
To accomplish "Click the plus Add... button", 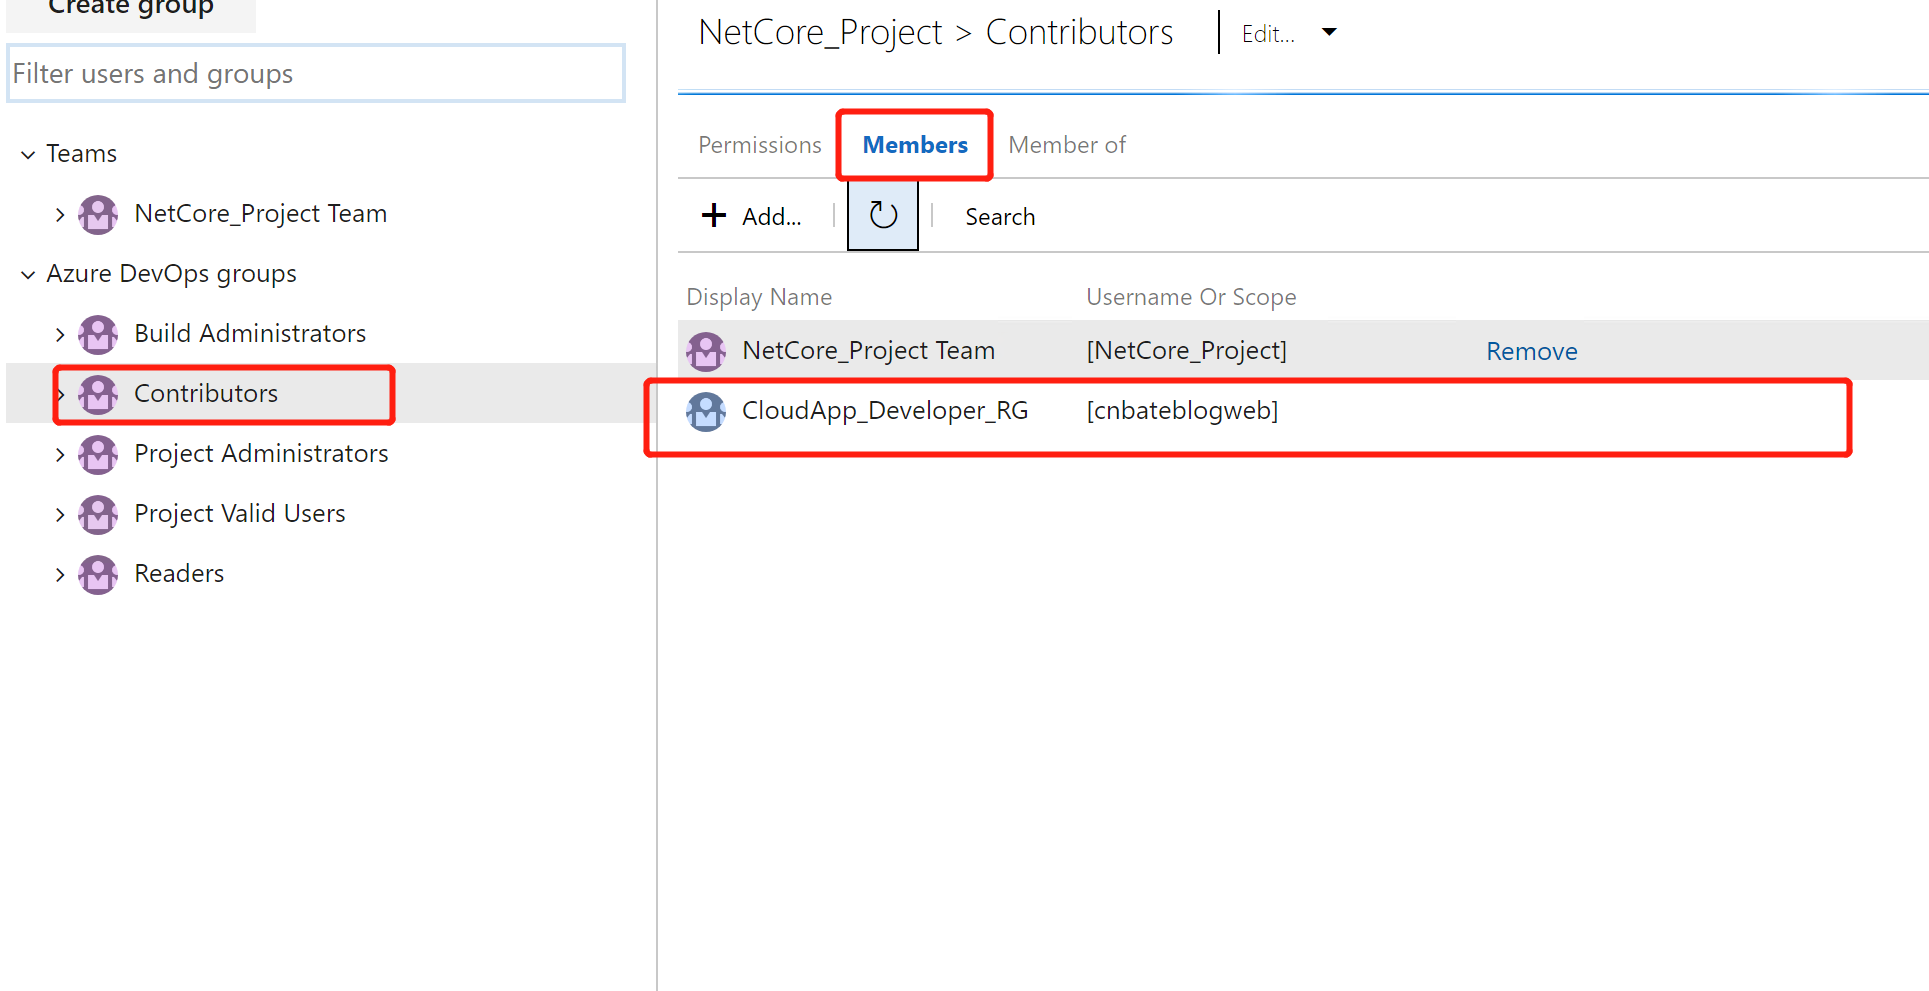I will [752, 216].
